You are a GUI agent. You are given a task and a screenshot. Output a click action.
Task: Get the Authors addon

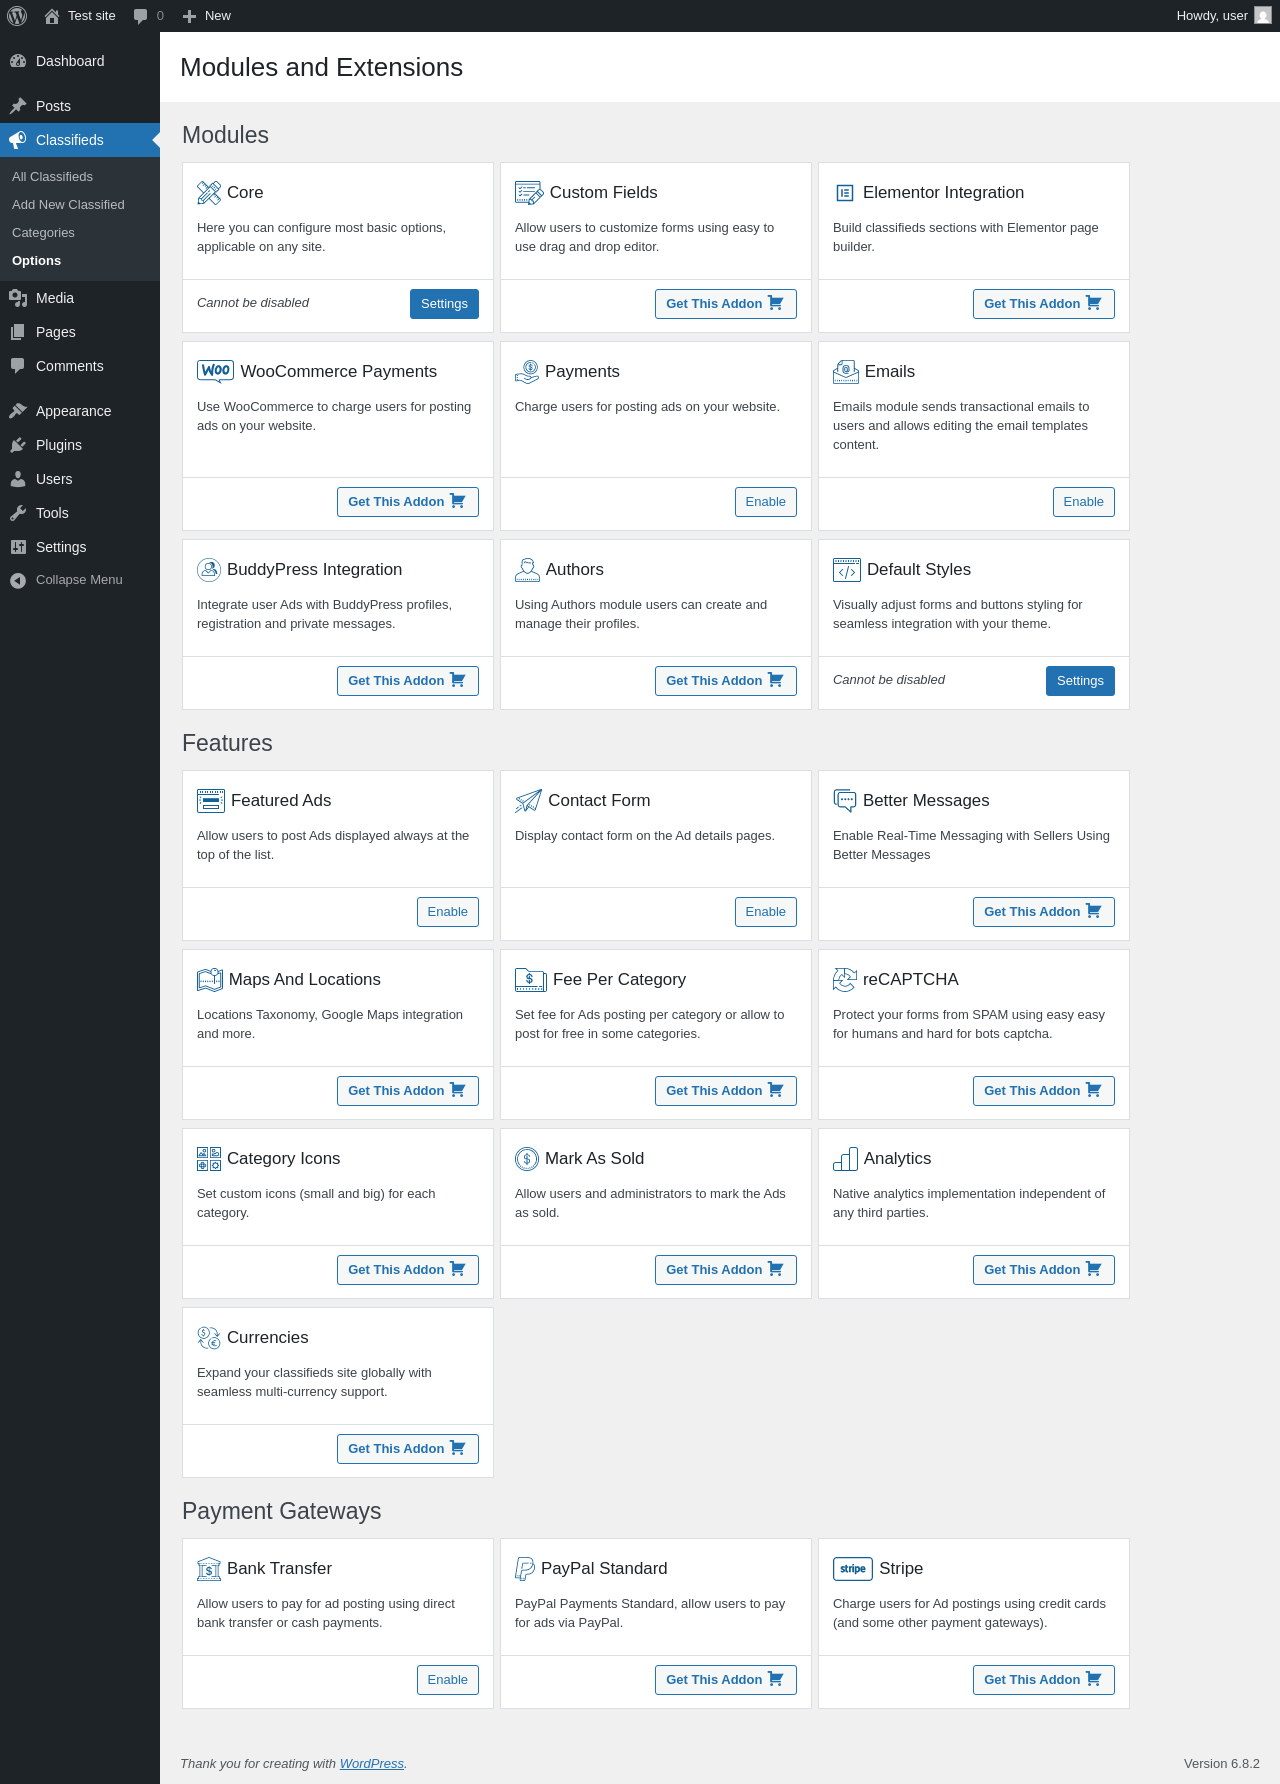tap(726, 681)
